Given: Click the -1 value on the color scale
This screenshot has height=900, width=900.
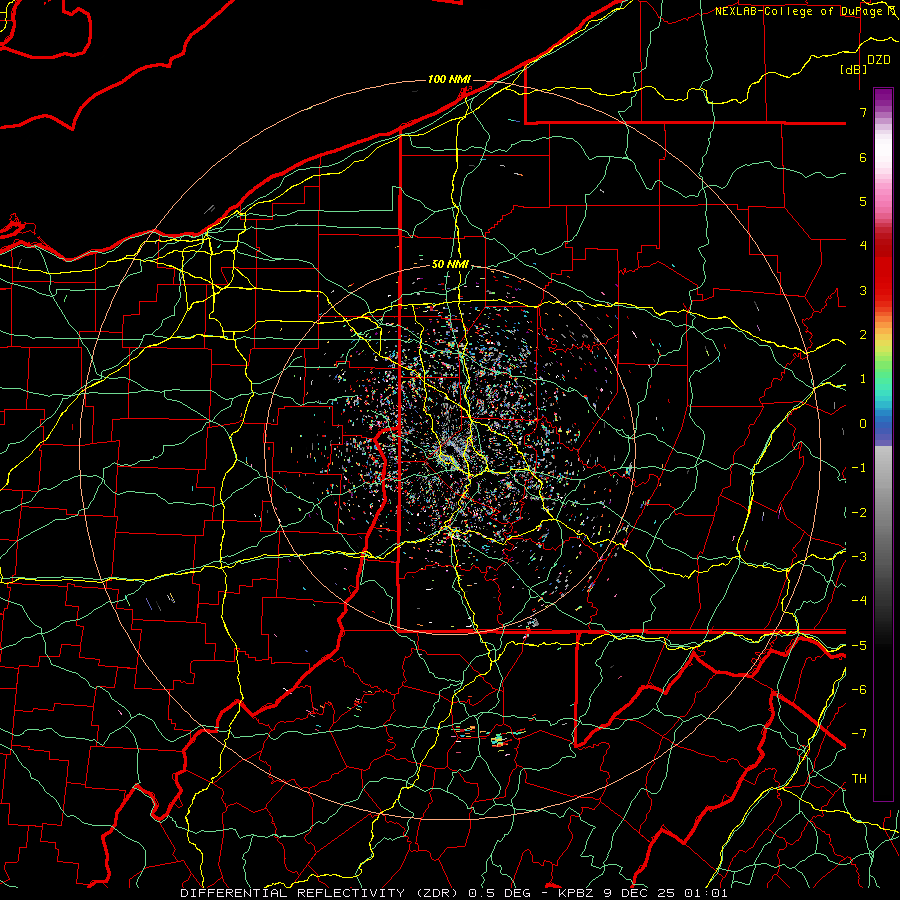Looking at the screenshot, I should 859,468.
